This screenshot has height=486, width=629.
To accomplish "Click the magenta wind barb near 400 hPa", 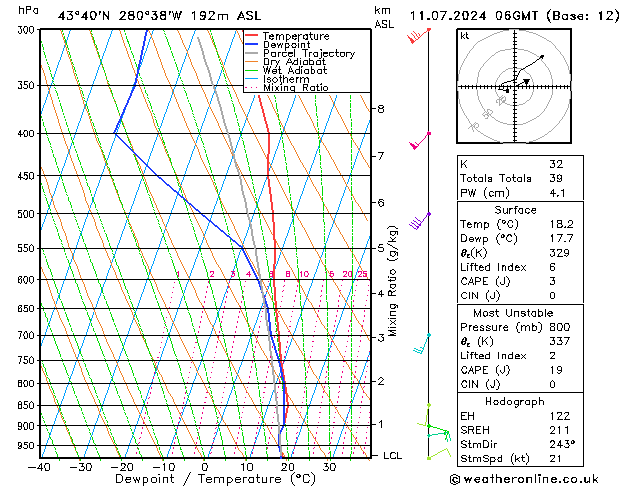I will tap(421, 140).
